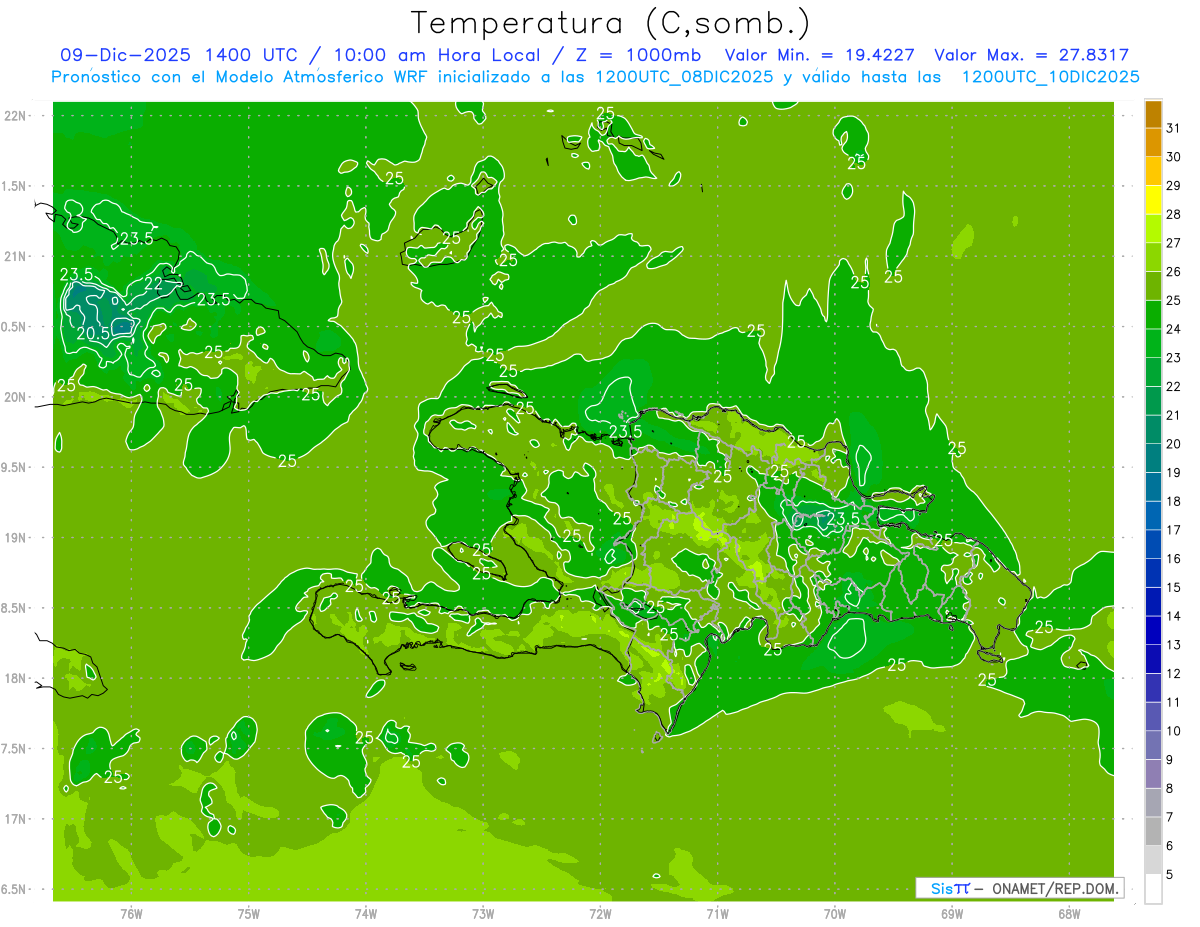Click the "8" value on the color legend
Image resolution: width=1200 pixels, height=927 pixels.
tap(1170, 788)
